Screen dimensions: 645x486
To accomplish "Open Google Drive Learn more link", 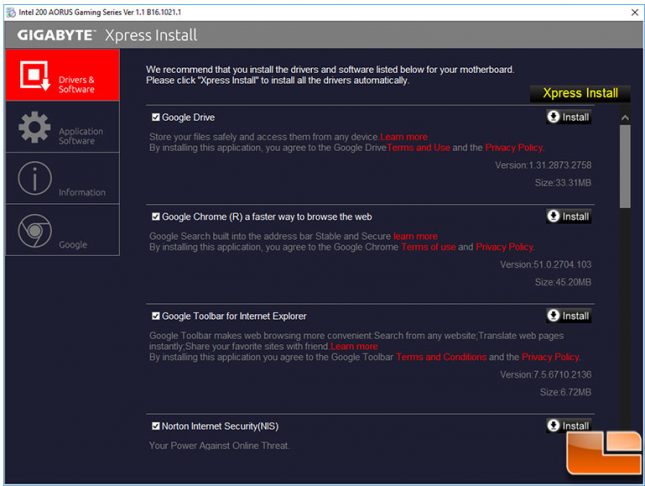I will [x=404, y=137].
